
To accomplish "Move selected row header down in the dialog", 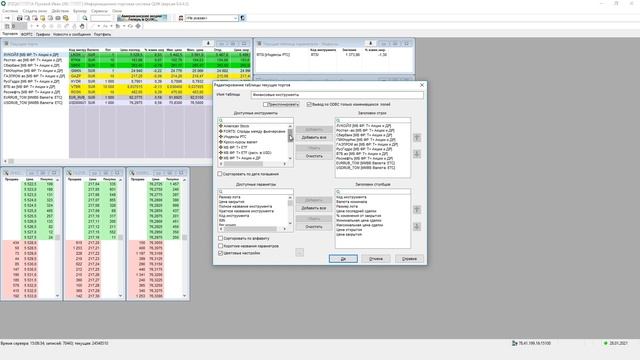I will click(417, 154).
